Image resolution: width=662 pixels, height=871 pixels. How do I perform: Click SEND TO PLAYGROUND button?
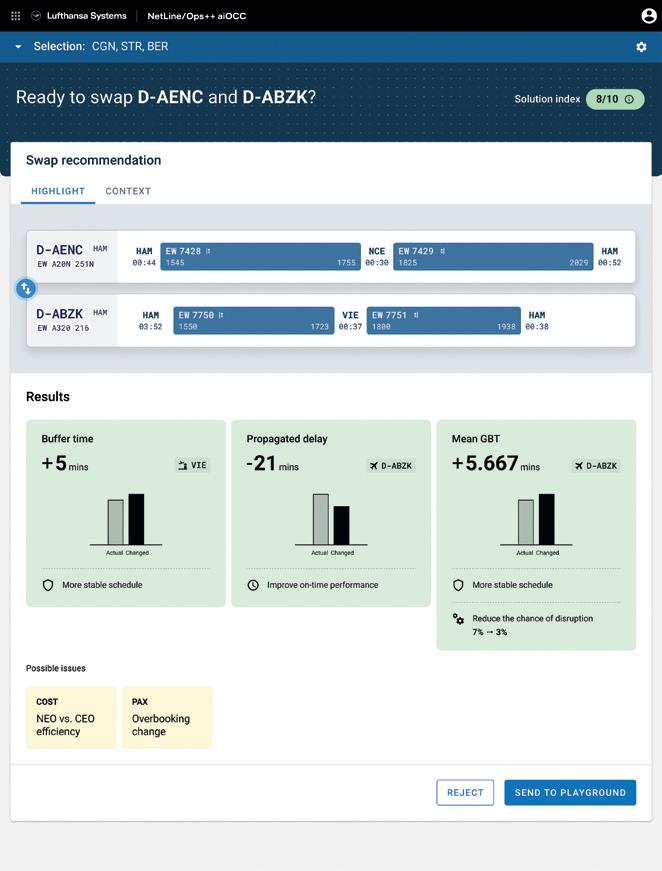570,793
